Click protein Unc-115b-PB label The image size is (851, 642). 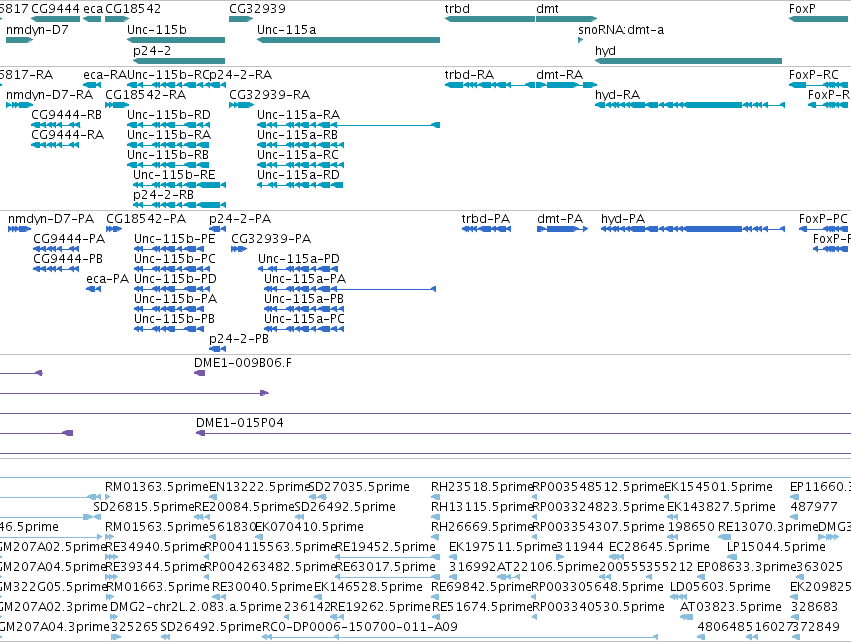click(175, 319)
